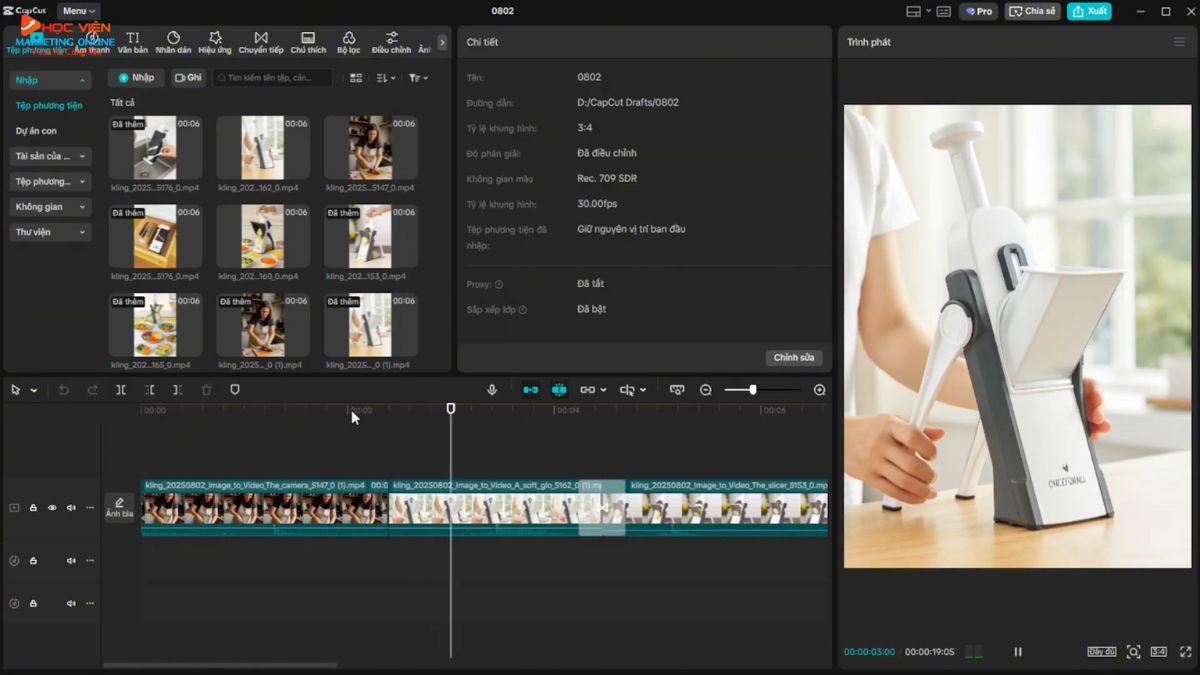Zoom in timeline with plus magnifier
Image resolution: width=1200 pixels, height=675 pixels.
(x=820, y=390)
